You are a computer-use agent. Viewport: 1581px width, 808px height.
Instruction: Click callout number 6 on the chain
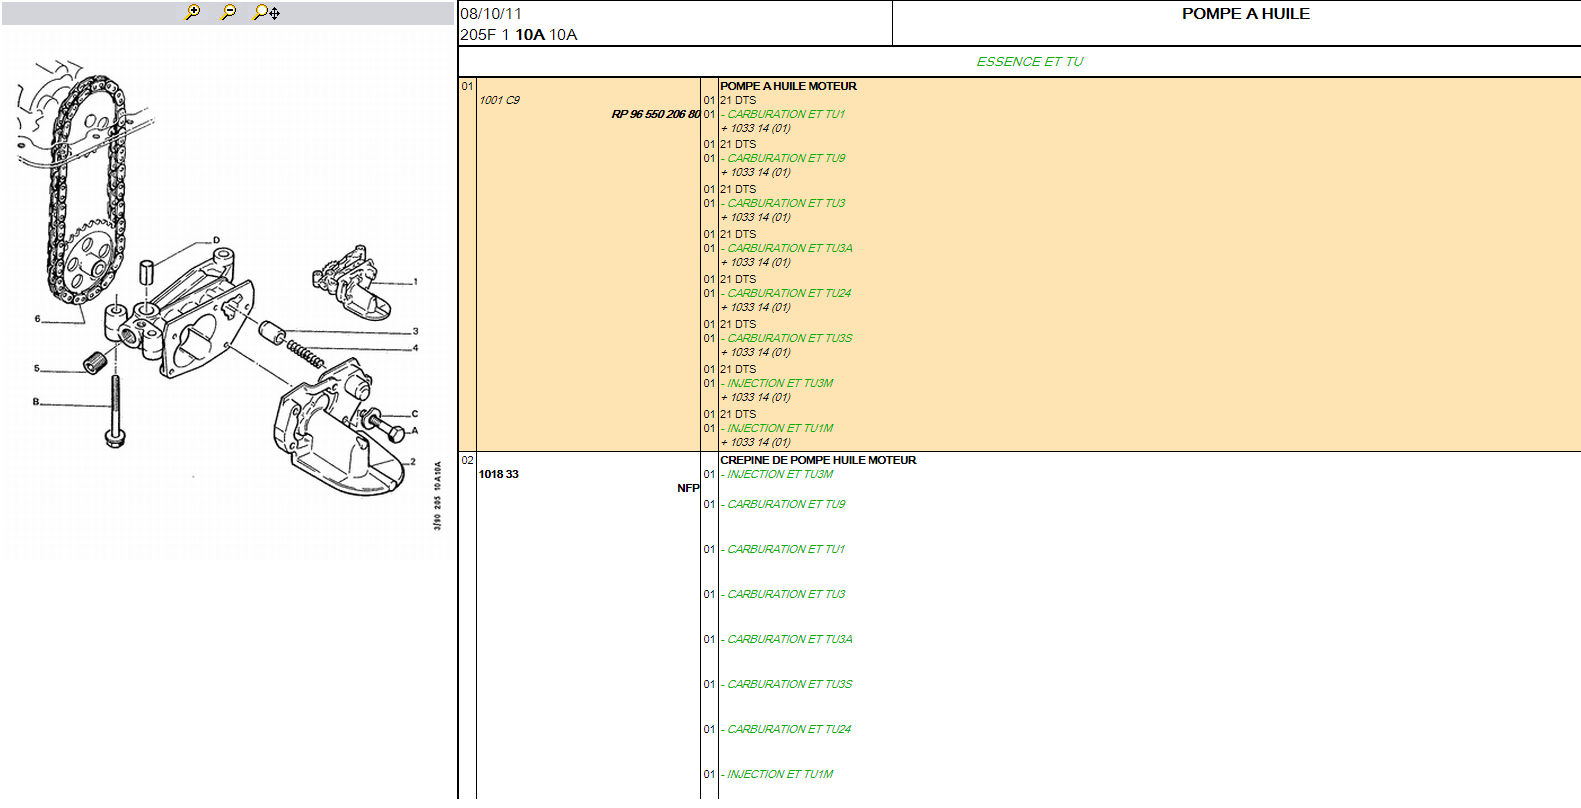(x=37, y=319)
